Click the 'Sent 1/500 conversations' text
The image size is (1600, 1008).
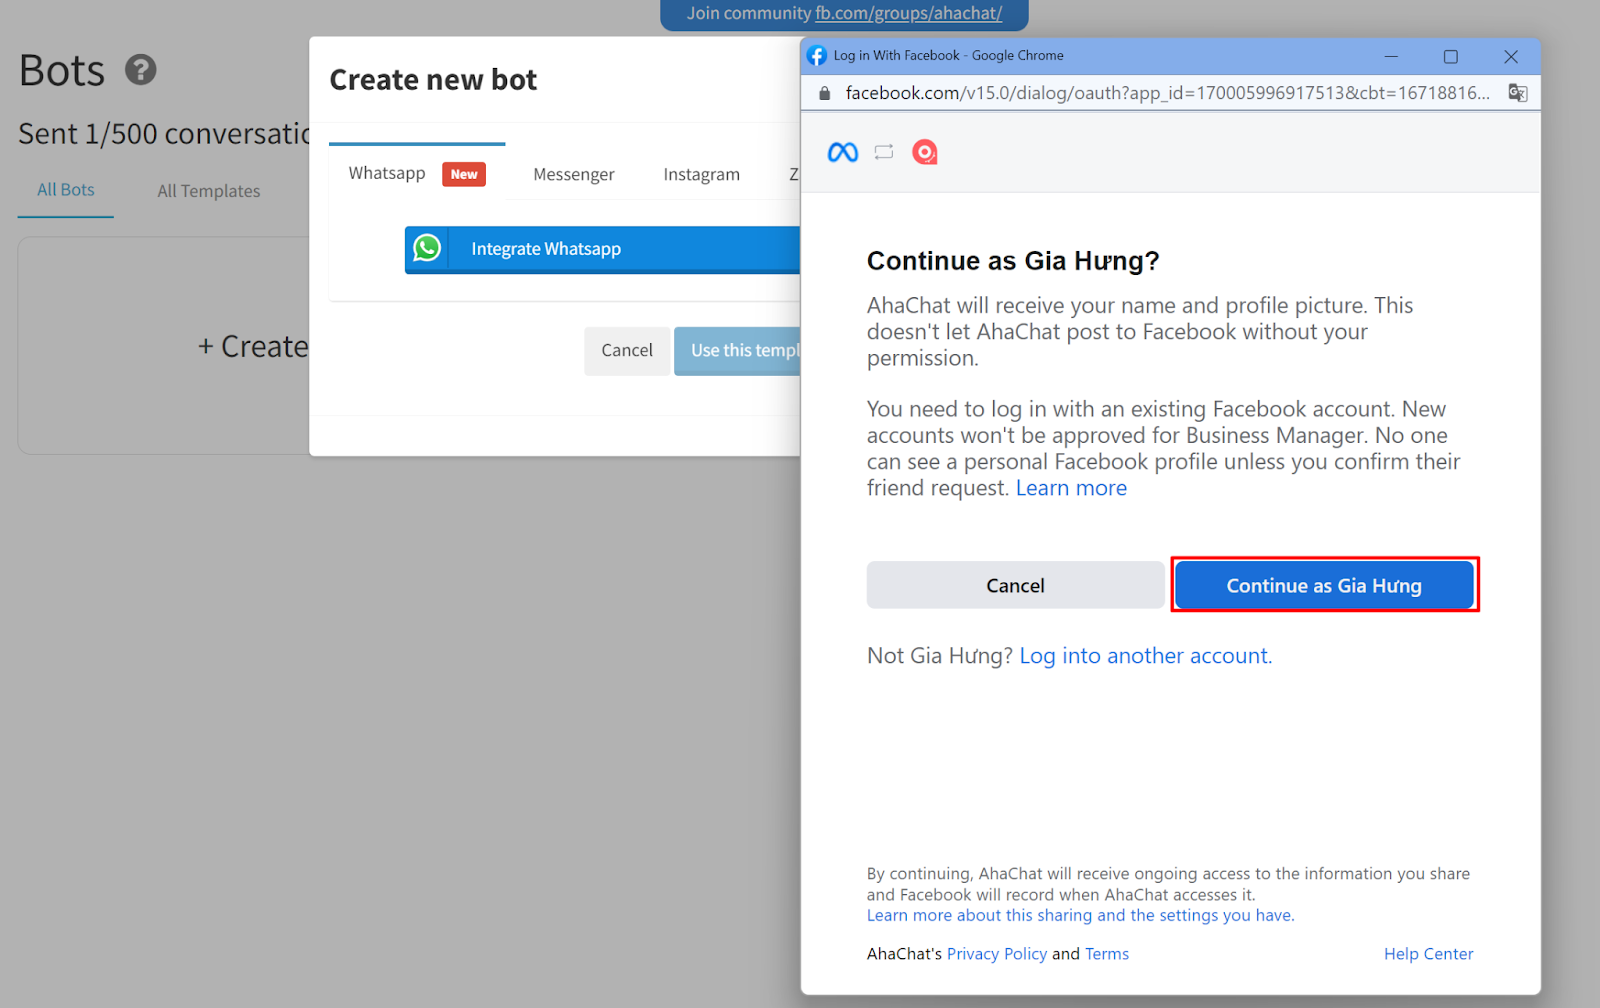(x=164, y=134)
